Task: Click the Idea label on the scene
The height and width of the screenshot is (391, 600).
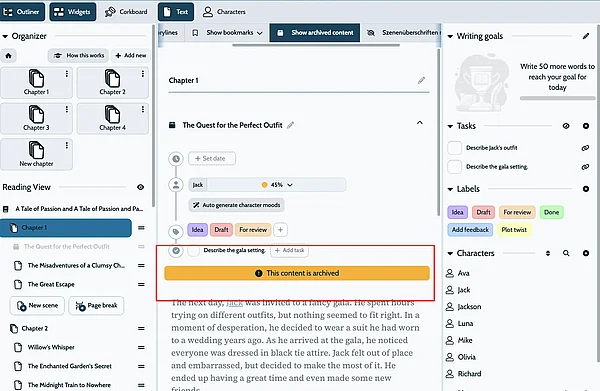Action: (x=197, y=230)
